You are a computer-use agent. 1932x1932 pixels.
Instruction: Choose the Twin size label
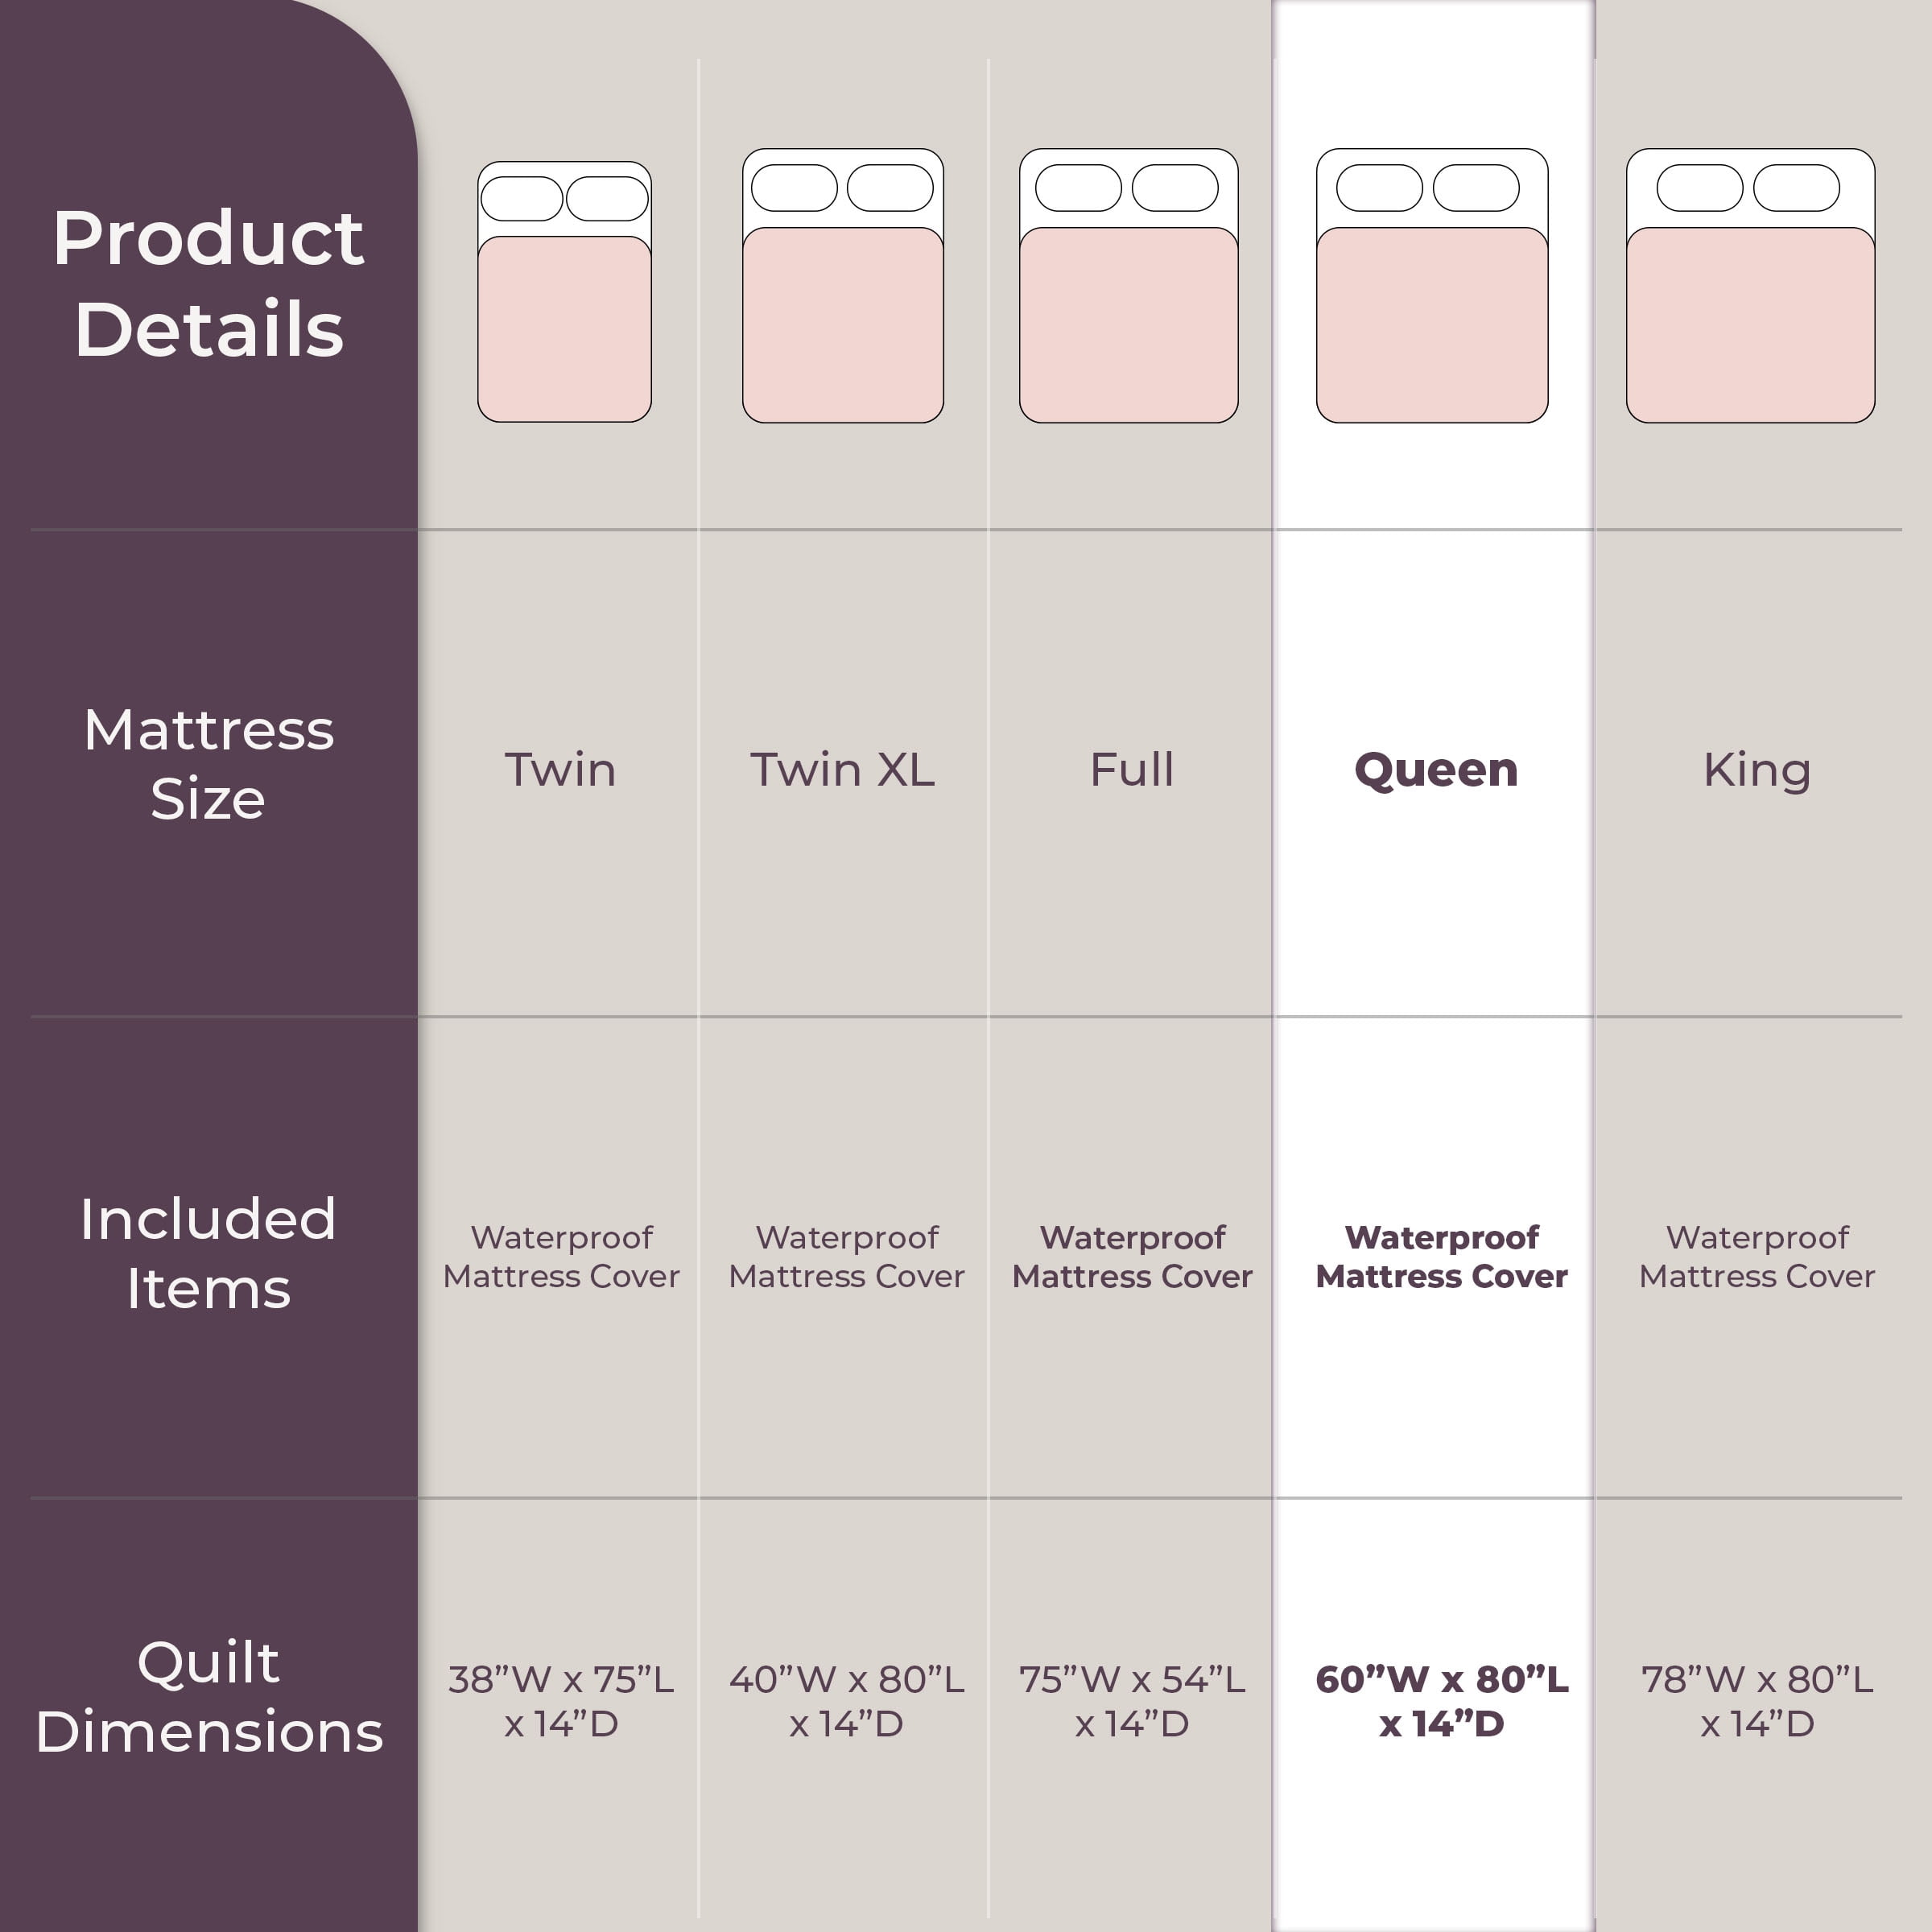pos(560,770)
